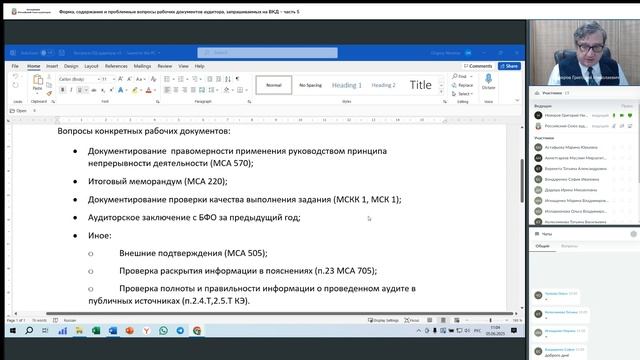Toggle Subscript formatting
Screen dimensions: 640x360
click(x=103, y=90)
